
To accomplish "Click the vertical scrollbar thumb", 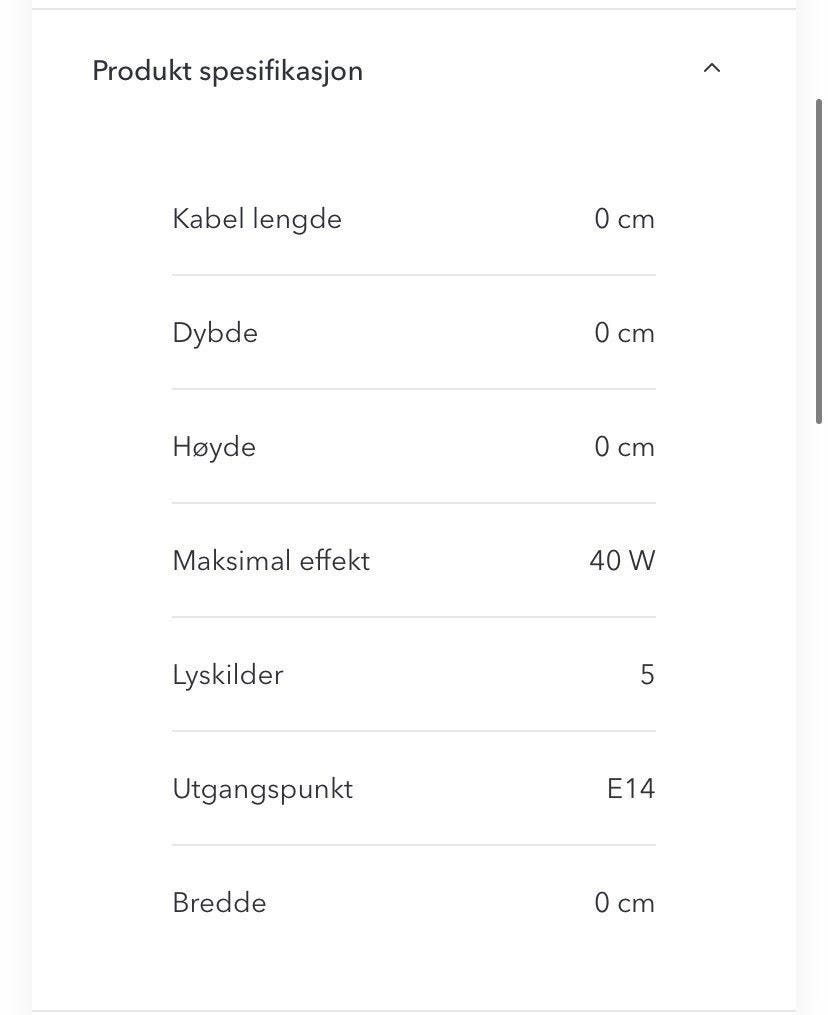I will click(x=819, y=262).
